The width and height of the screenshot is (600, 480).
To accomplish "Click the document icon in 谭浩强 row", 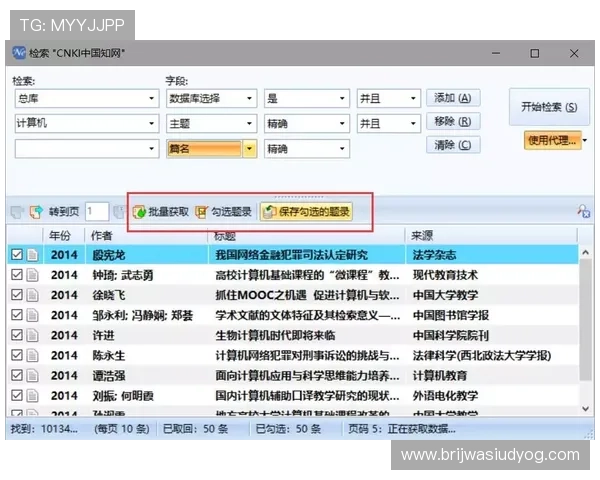I will (x=33, y=376).
